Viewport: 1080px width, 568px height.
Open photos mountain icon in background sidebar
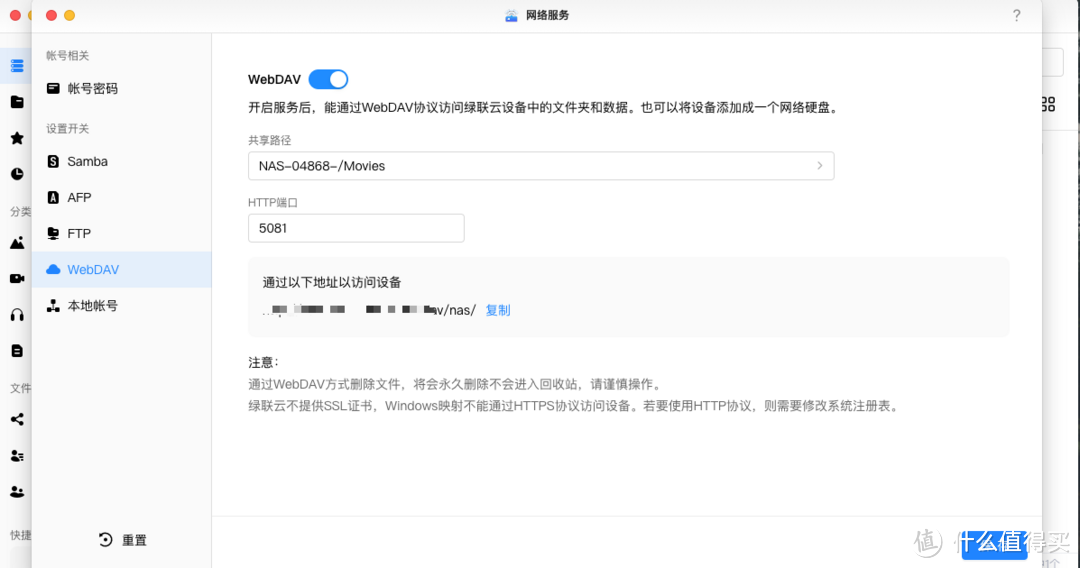[x=17, y=242]
